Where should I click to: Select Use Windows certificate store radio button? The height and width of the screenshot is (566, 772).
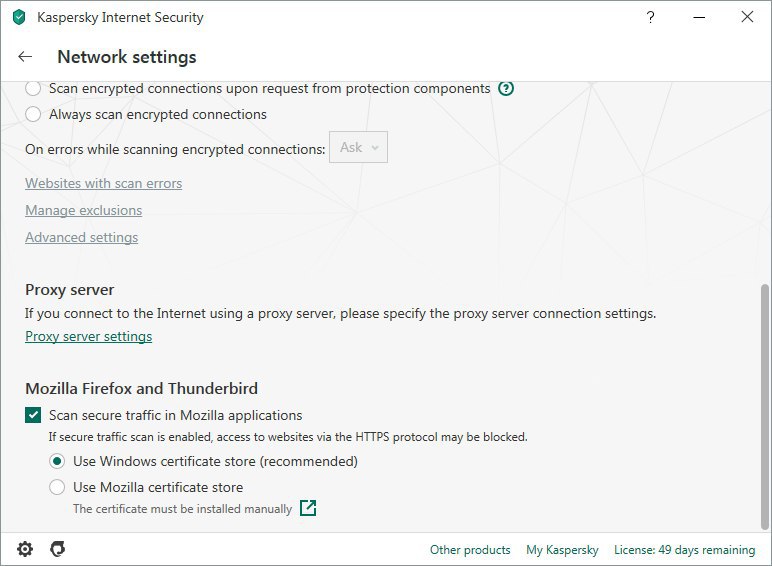click(x=57, y=461)
